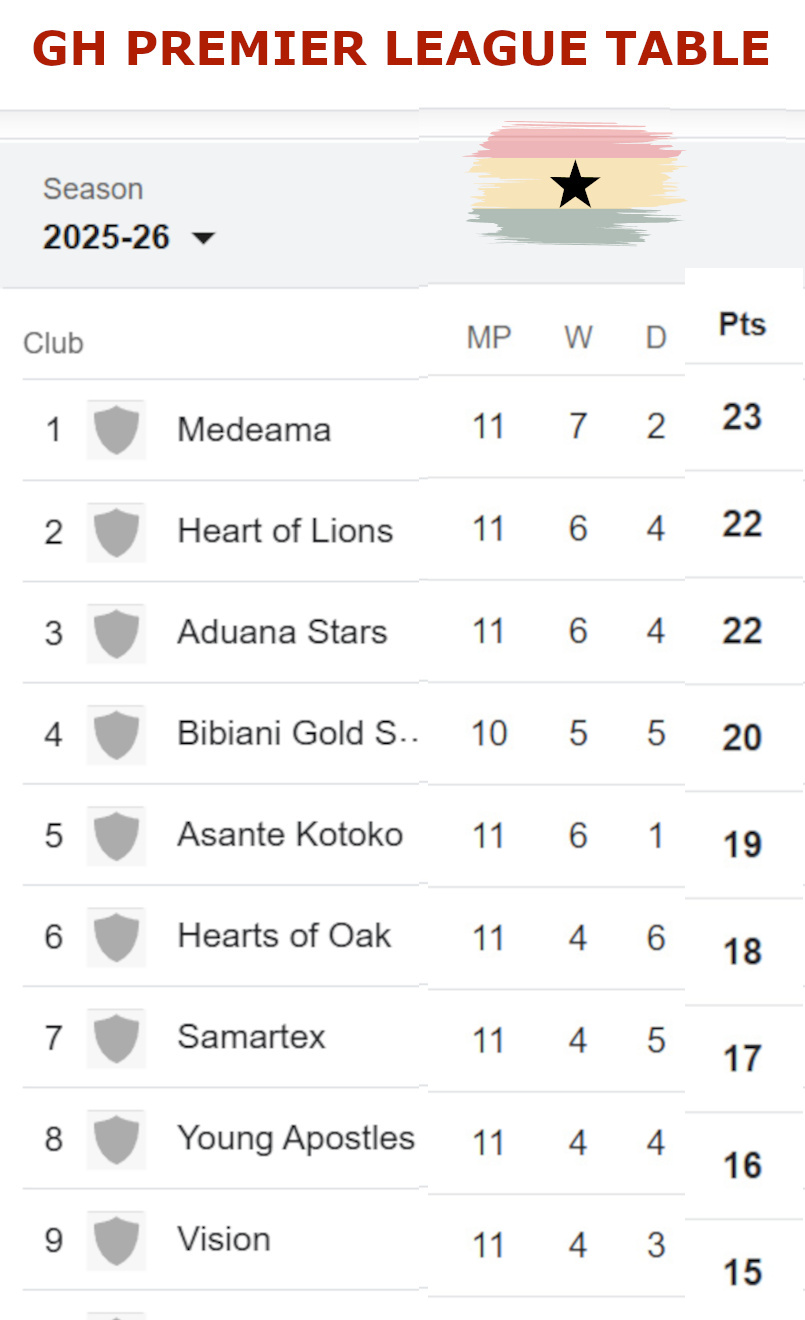Click the dropdown arrow beside 2025-26

(x=203, y=238)
